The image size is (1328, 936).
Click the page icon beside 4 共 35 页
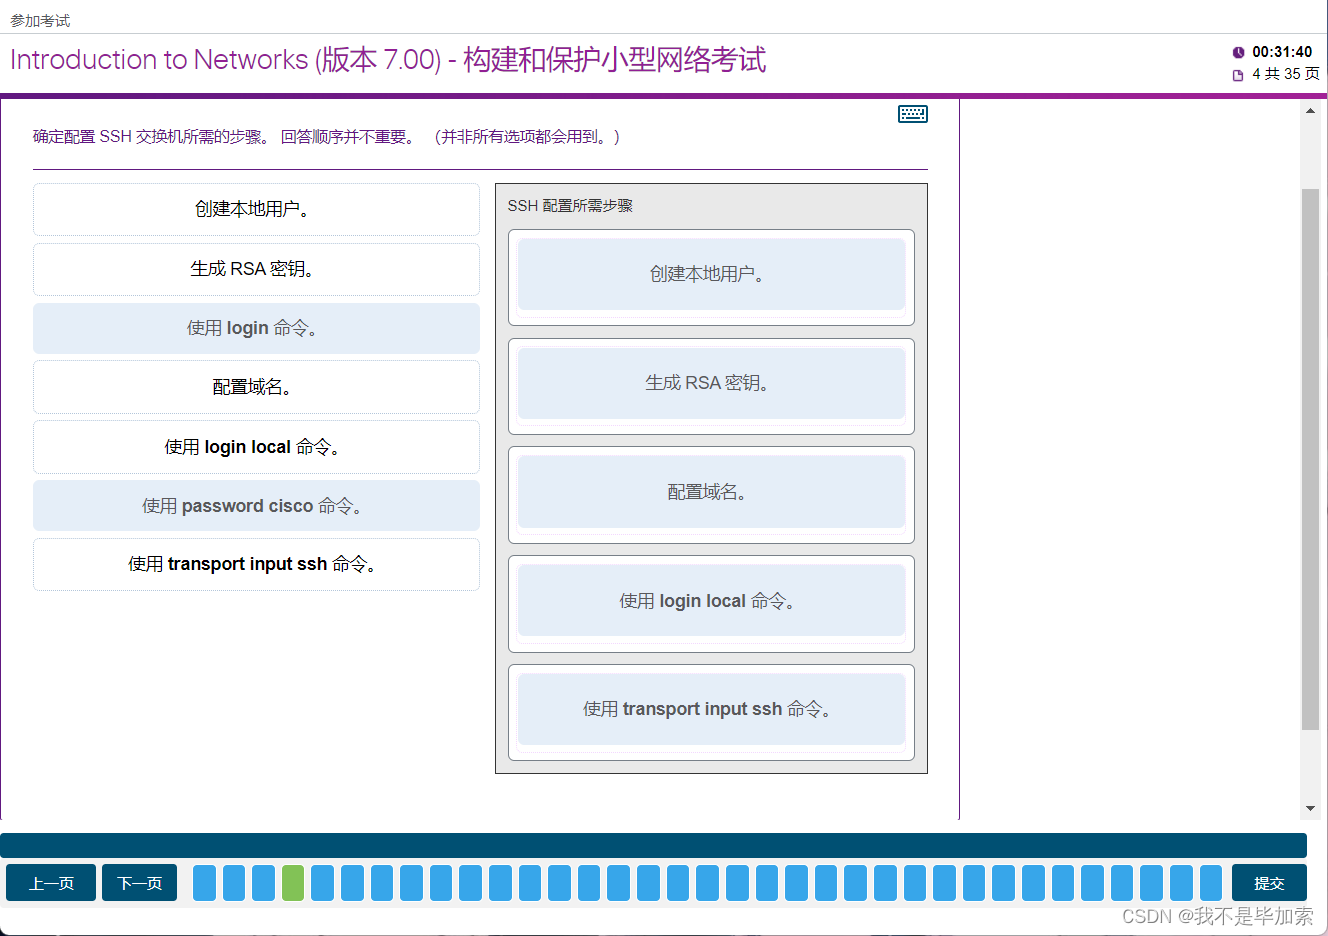click(x=1238, y=75)
